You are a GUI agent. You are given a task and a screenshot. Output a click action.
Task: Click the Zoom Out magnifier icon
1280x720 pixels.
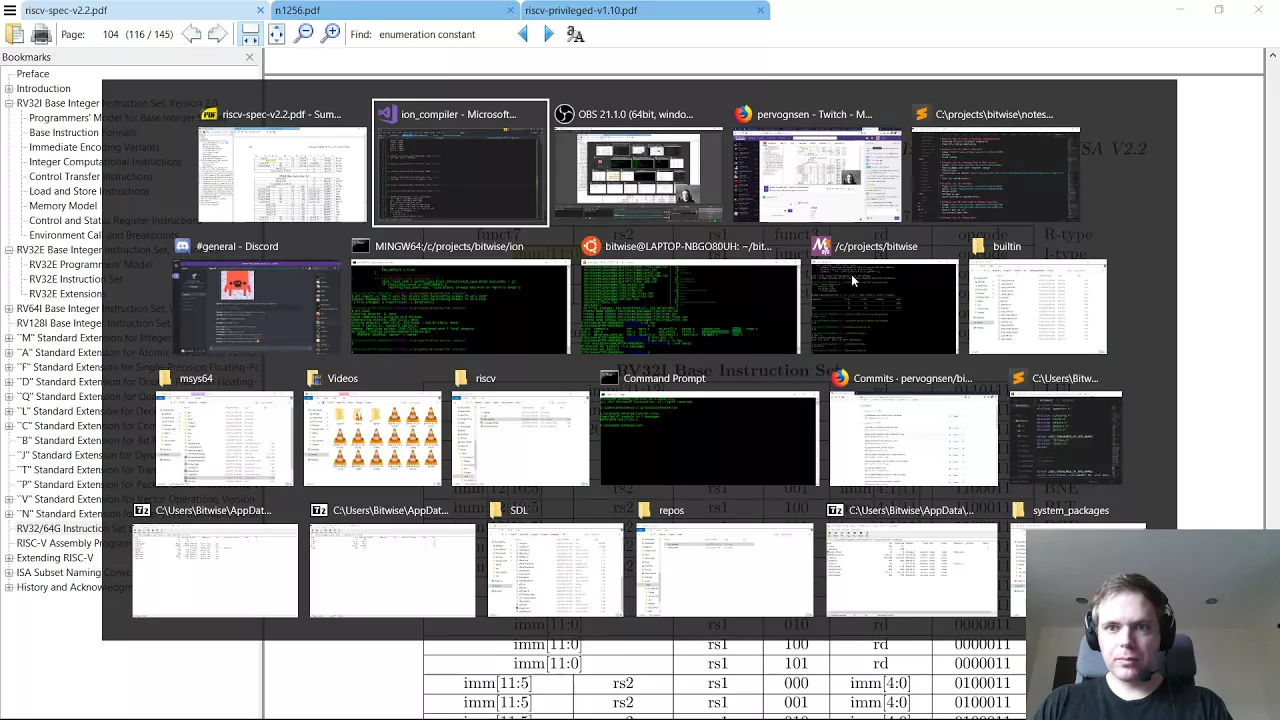(x=304, y=34)
